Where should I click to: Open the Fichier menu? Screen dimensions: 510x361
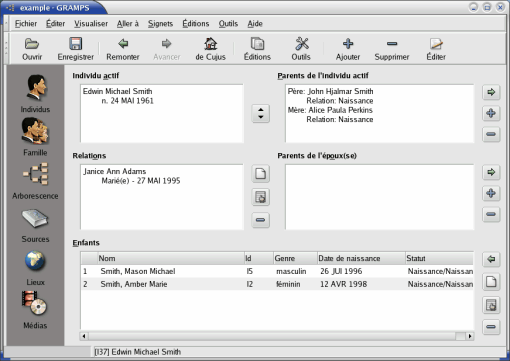pos(26,24)
